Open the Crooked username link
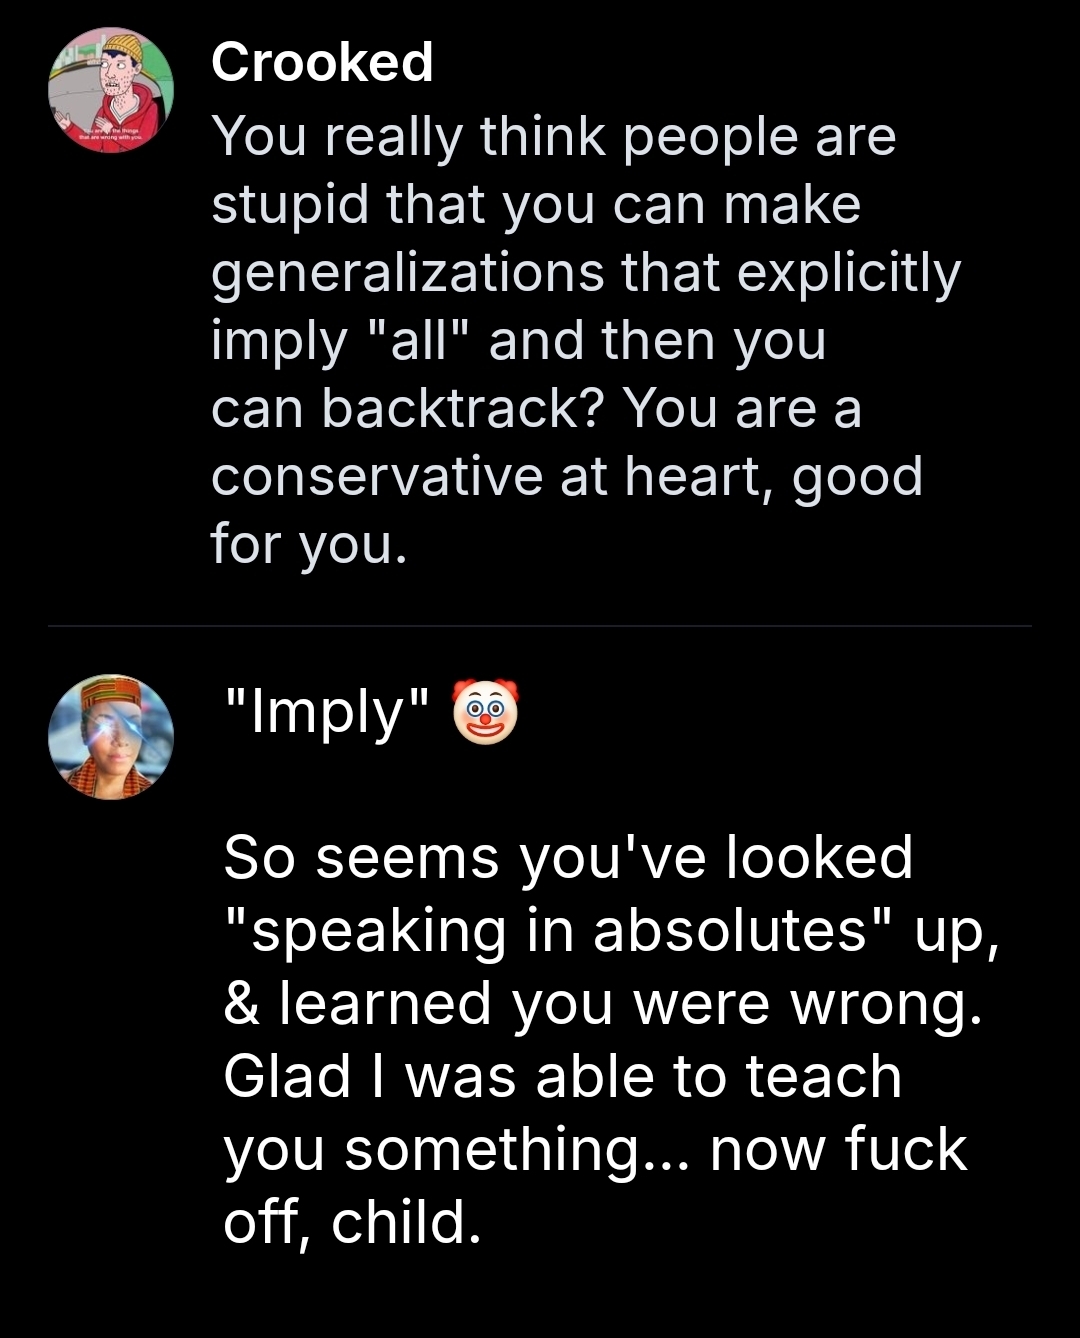 pyautogui.click(x=322, y=62)
